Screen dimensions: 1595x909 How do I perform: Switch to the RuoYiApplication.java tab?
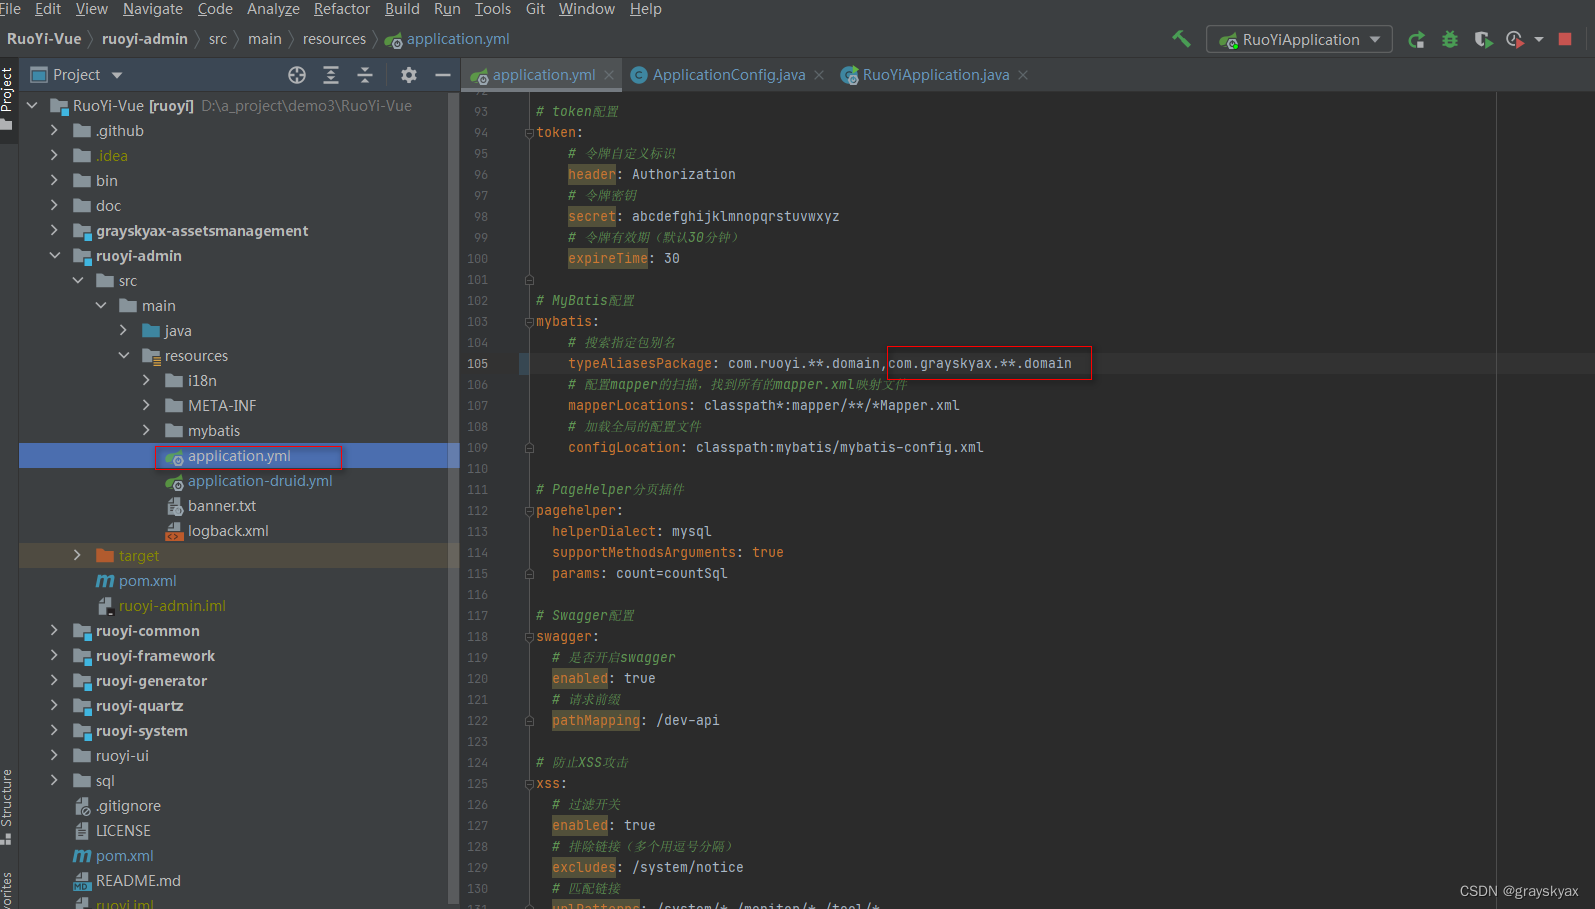[935, 75]
